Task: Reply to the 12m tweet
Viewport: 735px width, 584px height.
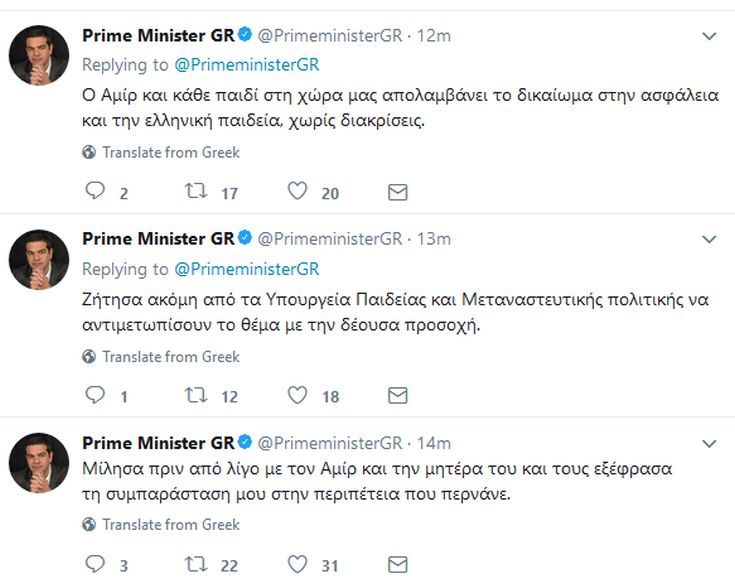Action: pos(95,192)
